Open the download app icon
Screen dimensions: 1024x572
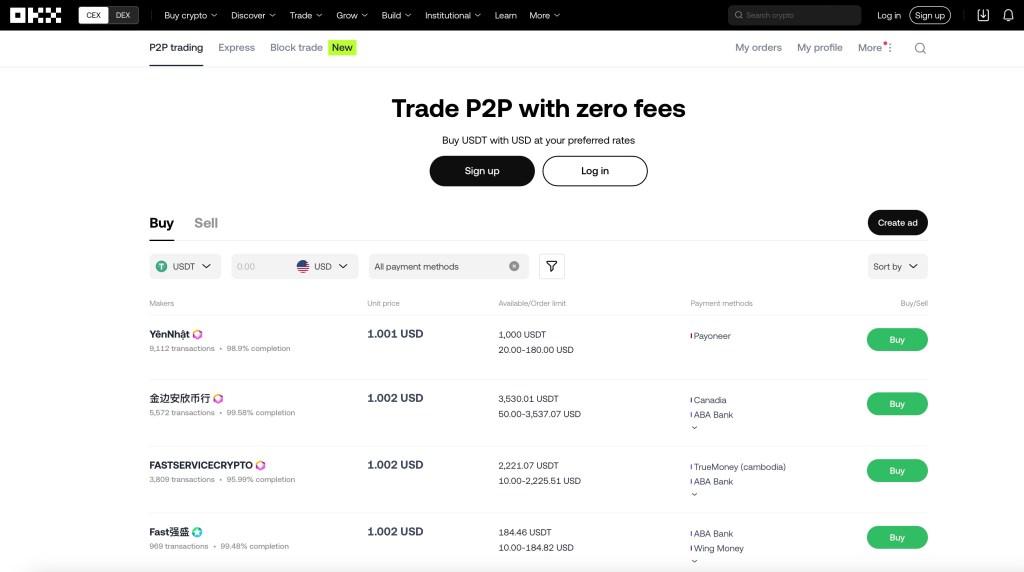(983, 15)
